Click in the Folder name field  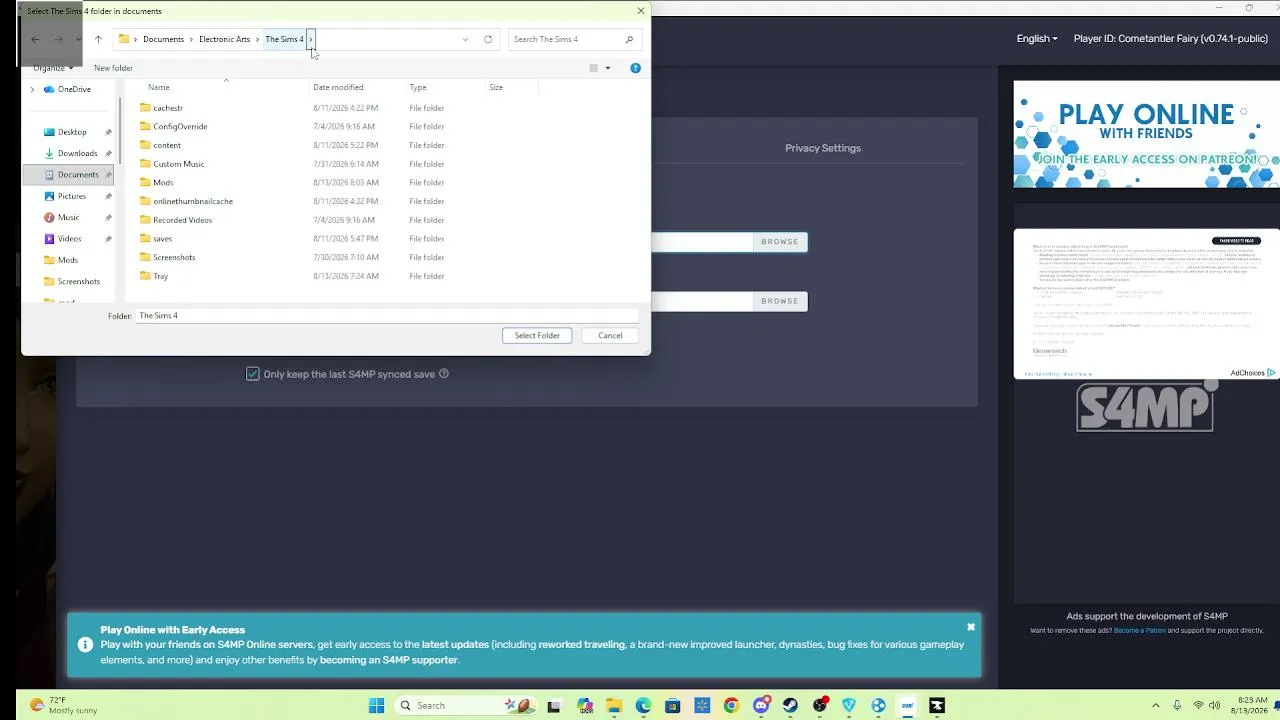click(387, 316)
